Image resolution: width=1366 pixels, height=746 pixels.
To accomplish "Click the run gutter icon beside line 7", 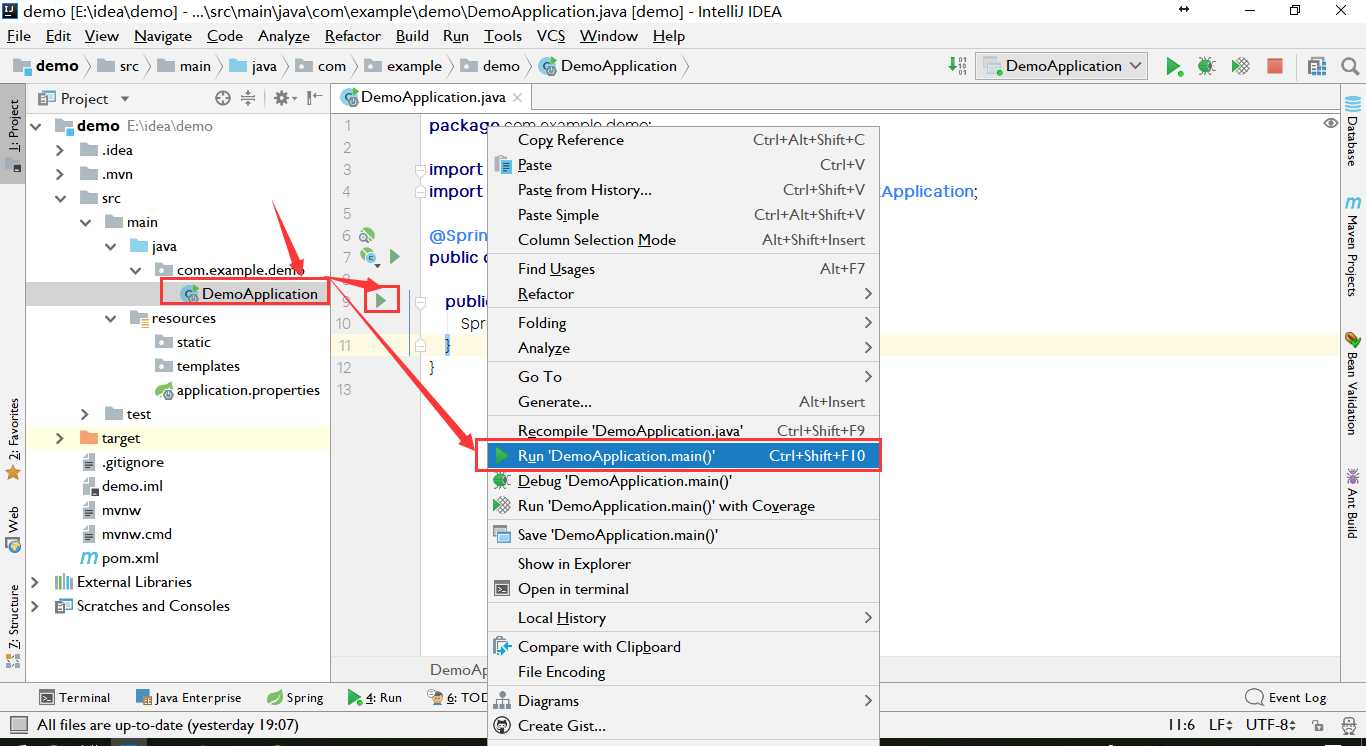I will [394, 257].
